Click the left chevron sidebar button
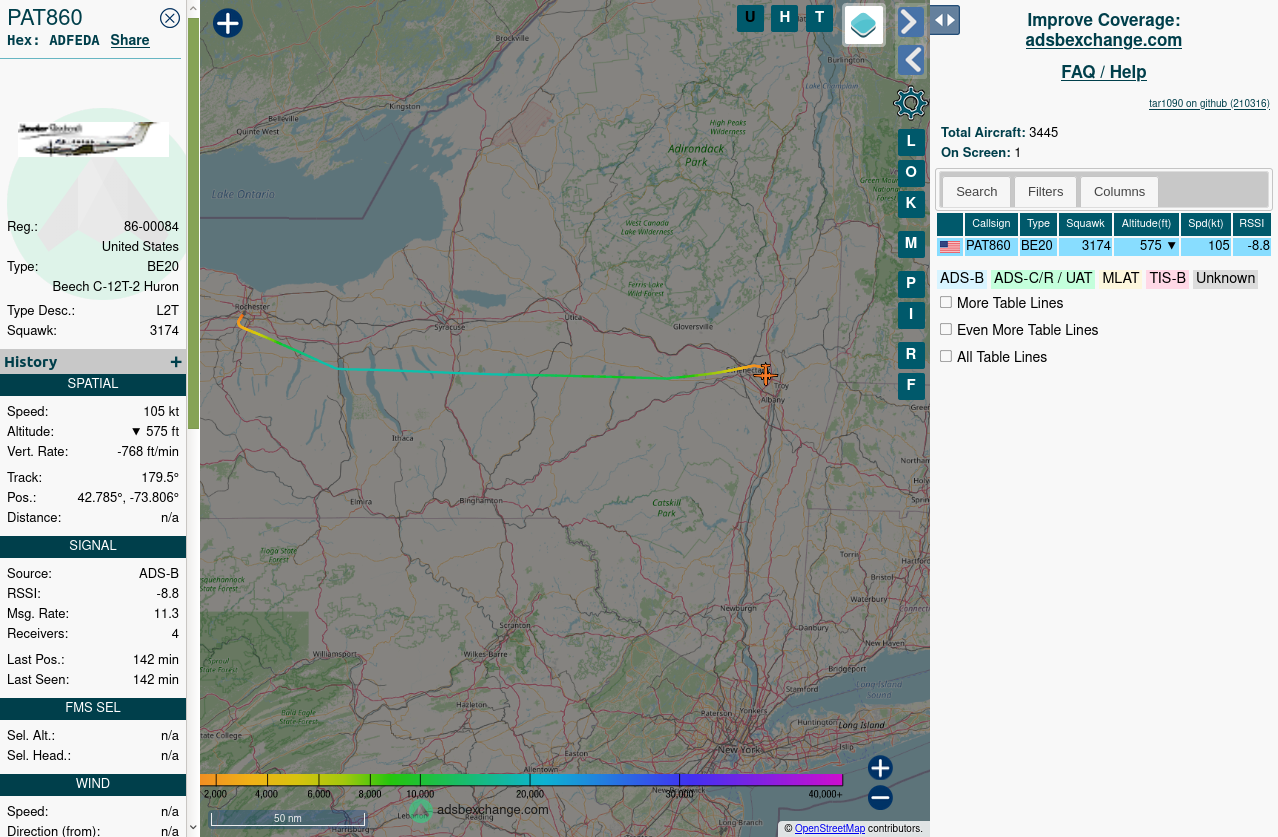This screenshot has width=1278, height=837. (911, 61)
